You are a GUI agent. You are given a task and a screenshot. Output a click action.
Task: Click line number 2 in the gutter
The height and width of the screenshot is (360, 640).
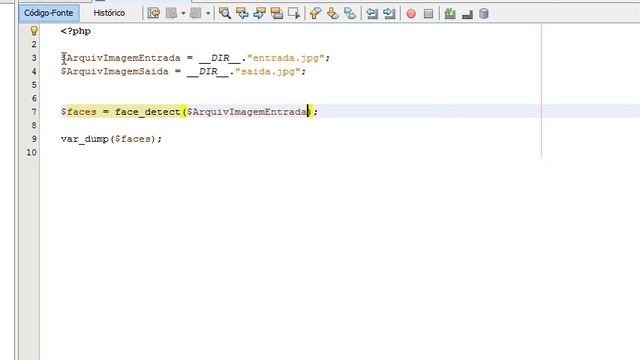(34, 44)
